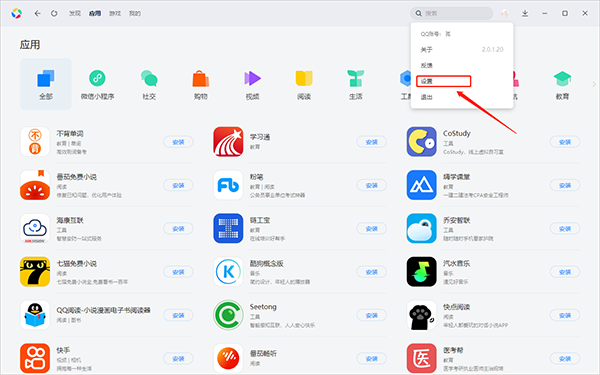Install CoStudy

[x=565, y=142]
